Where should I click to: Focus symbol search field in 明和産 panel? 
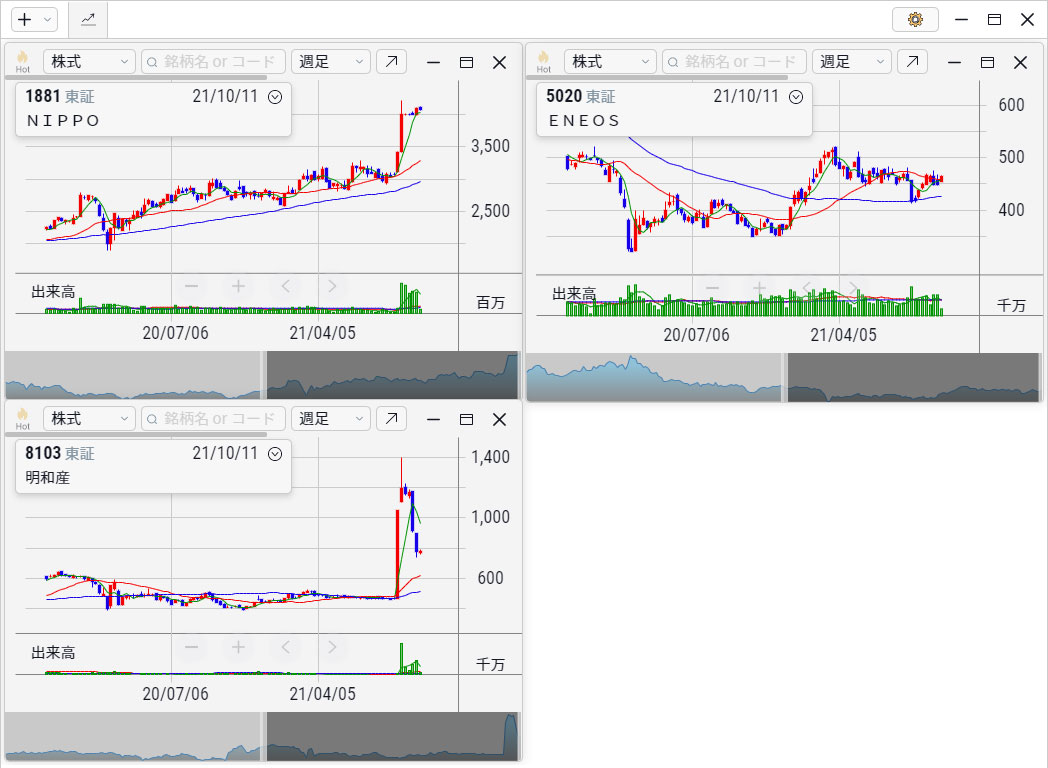[213, 418]
